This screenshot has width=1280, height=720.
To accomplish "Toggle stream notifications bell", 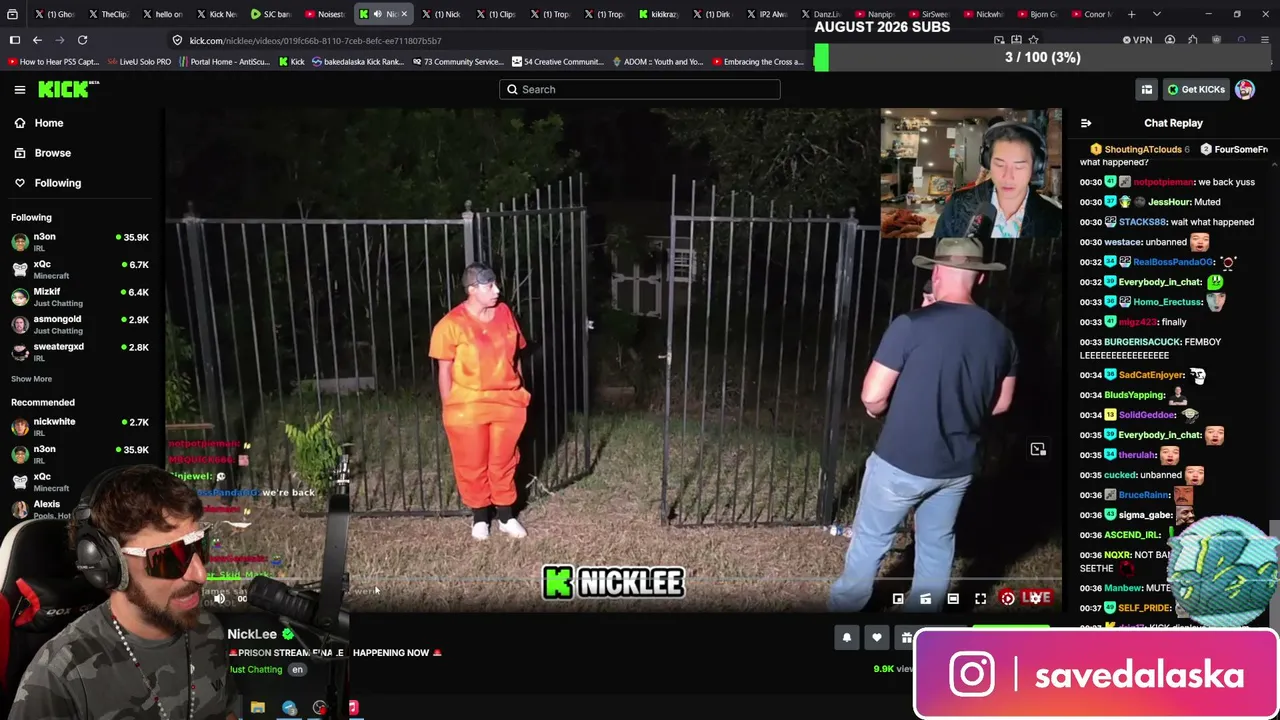I will click(847, 638).
